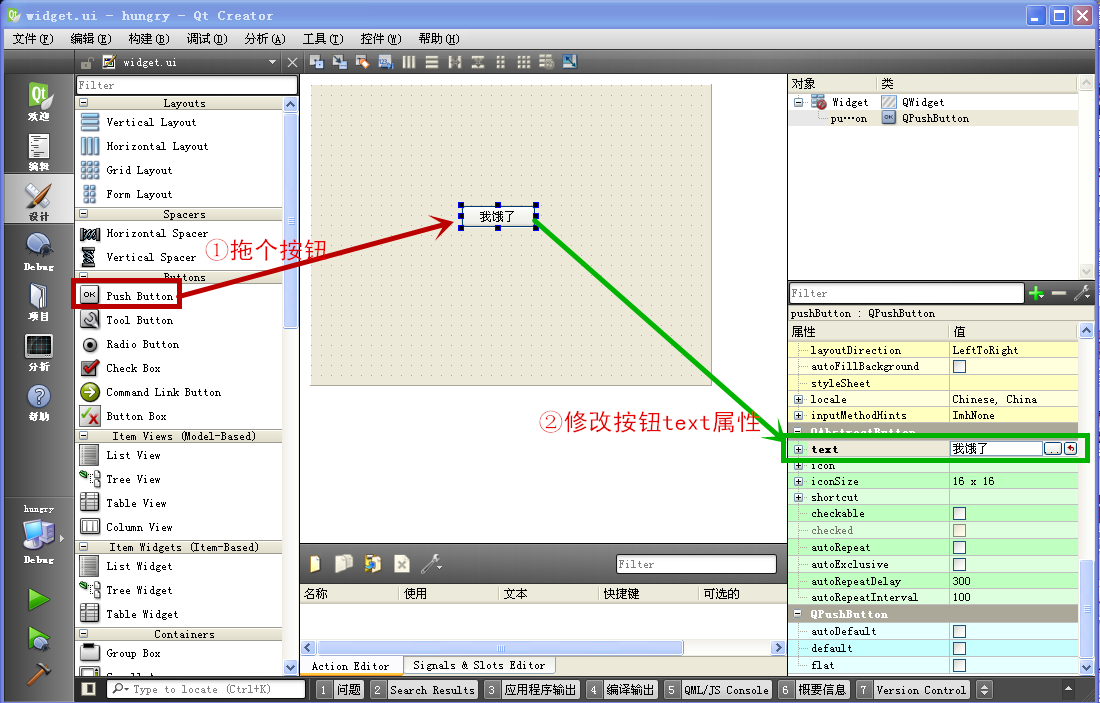
Task: Open the 问题 output pane
Action: point(339,690)
